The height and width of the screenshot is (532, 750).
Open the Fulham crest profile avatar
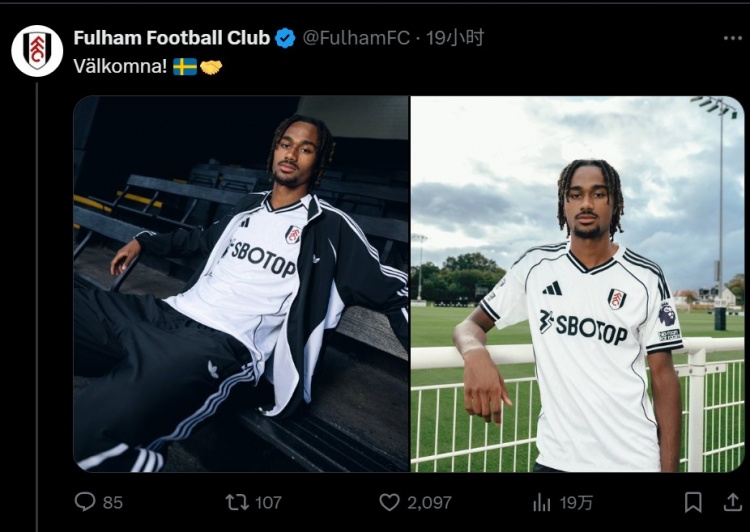tap(37, 50)
